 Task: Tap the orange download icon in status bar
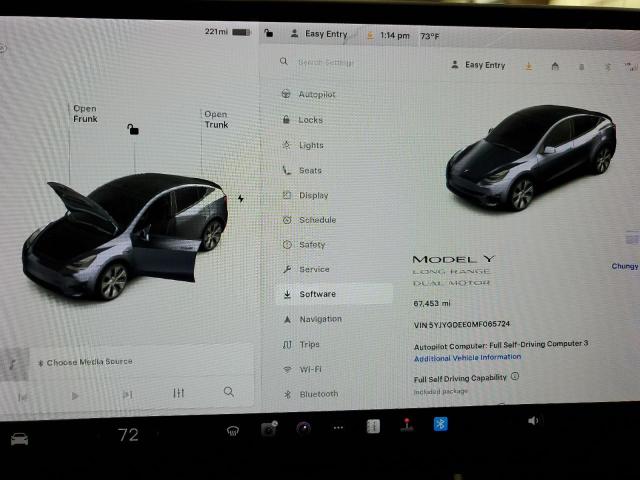point(370,36)
